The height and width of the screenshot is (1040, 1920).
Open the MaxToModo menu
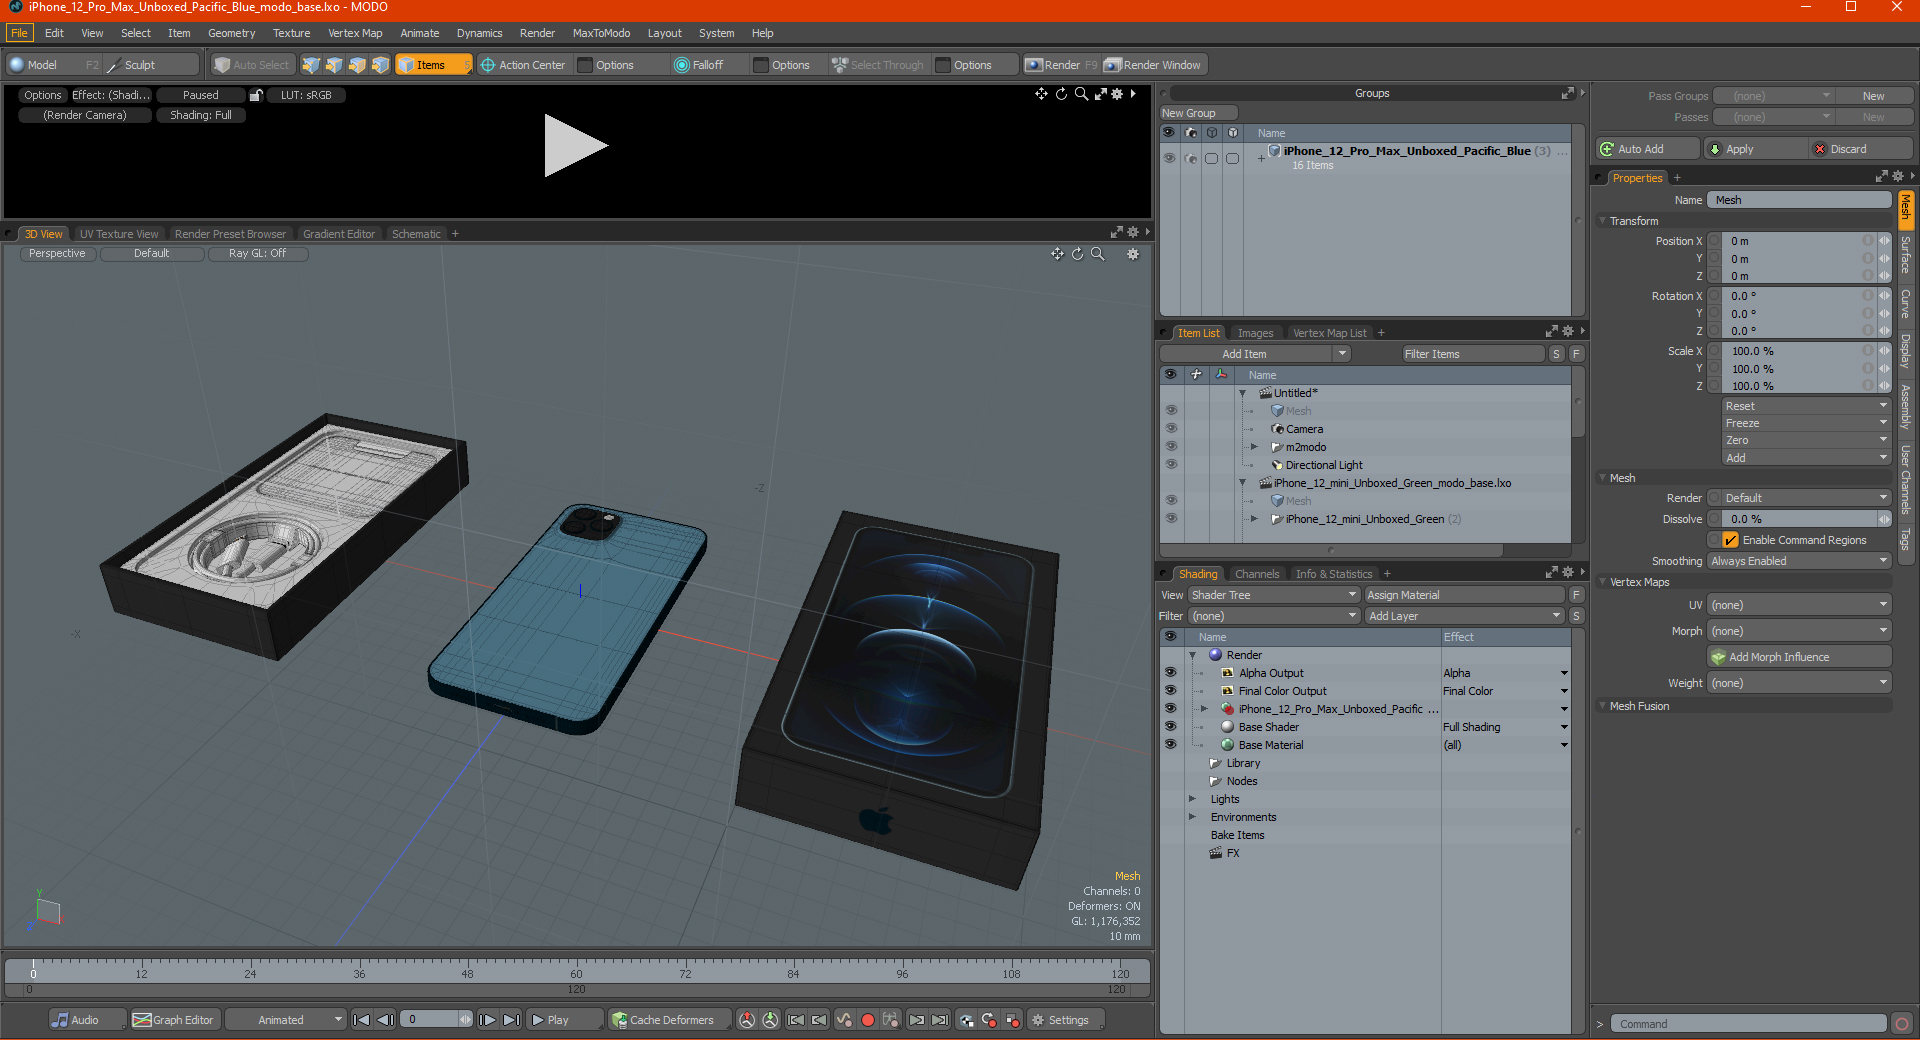[x=601, y=33]
